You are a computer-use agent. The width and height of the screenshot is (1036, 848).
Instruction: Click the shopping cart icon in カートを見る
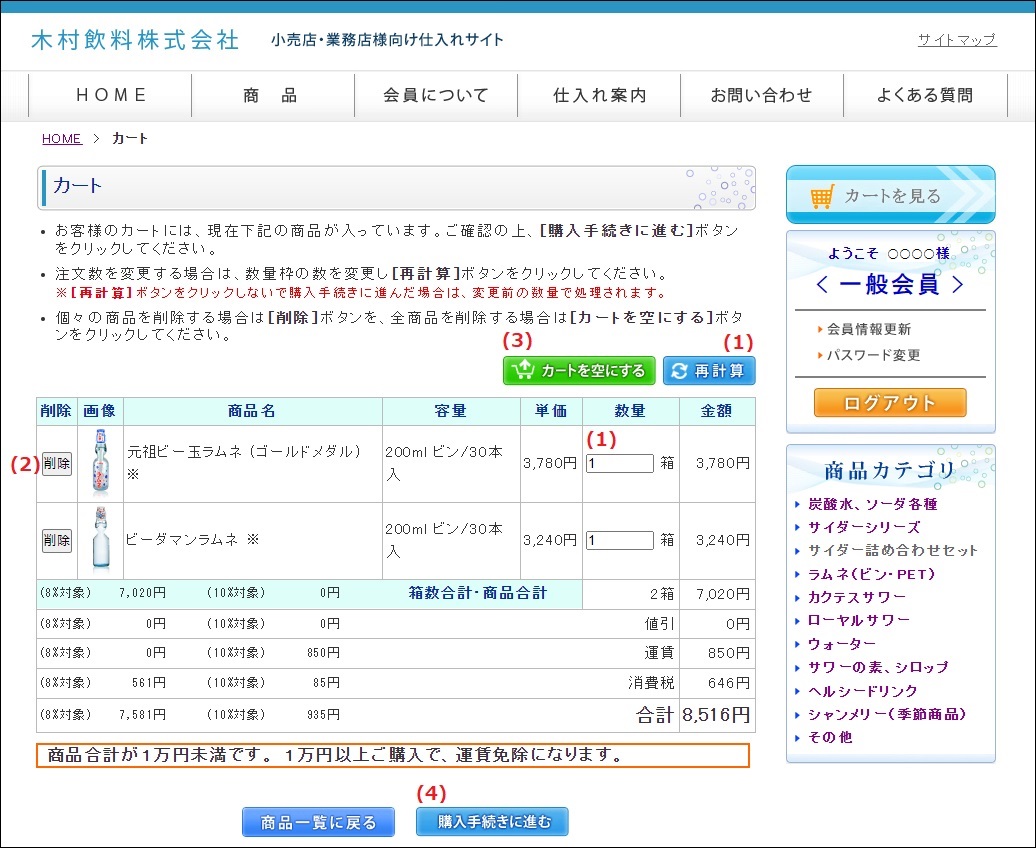pos(822,197)
